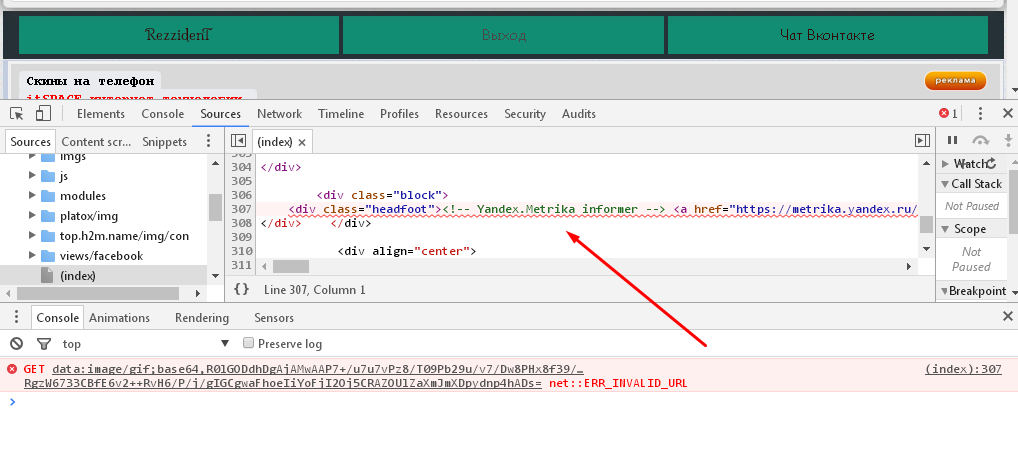Expand the top.h2m.name/img/con folder
Image resolution: width=1018 pixels, height=469 pixels.
[32, 236]
